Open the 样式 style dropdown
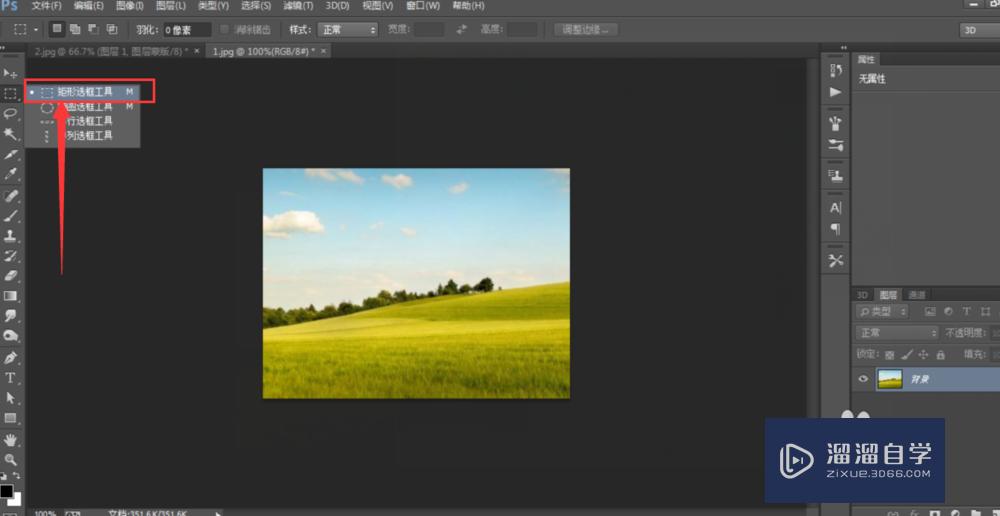This screenshot has width=1000, height=516. [x=348, y=29]
